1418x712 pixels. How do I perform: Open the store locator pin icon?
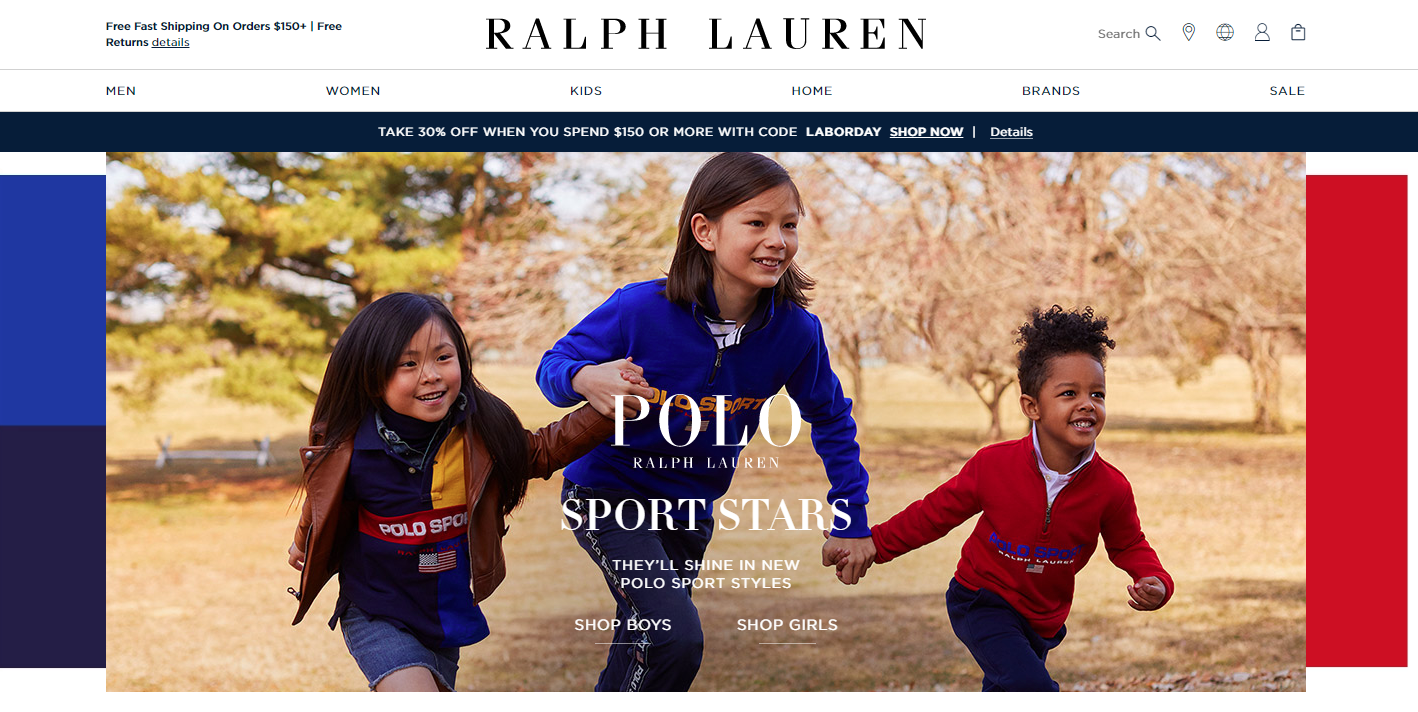tap(1188, 33)
